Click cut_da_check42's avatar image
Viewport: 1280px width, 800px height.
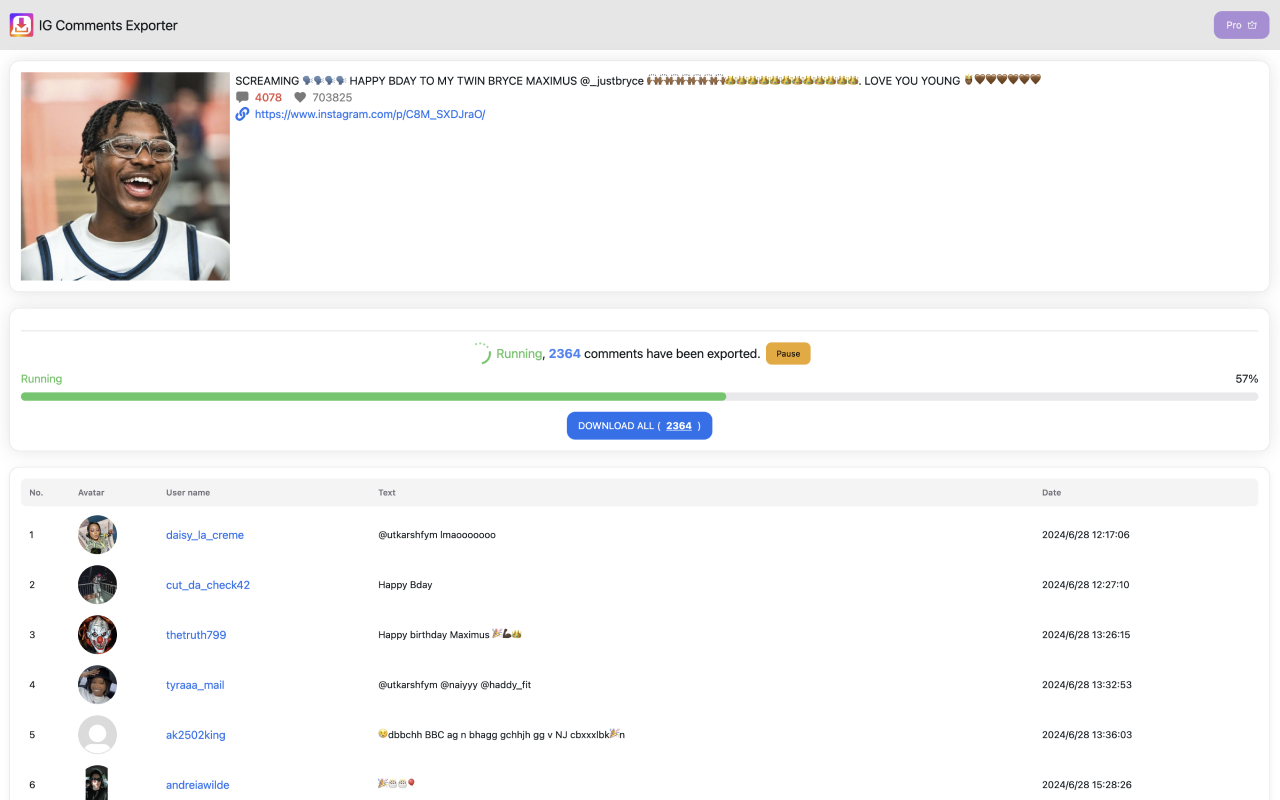pos(97,585)
